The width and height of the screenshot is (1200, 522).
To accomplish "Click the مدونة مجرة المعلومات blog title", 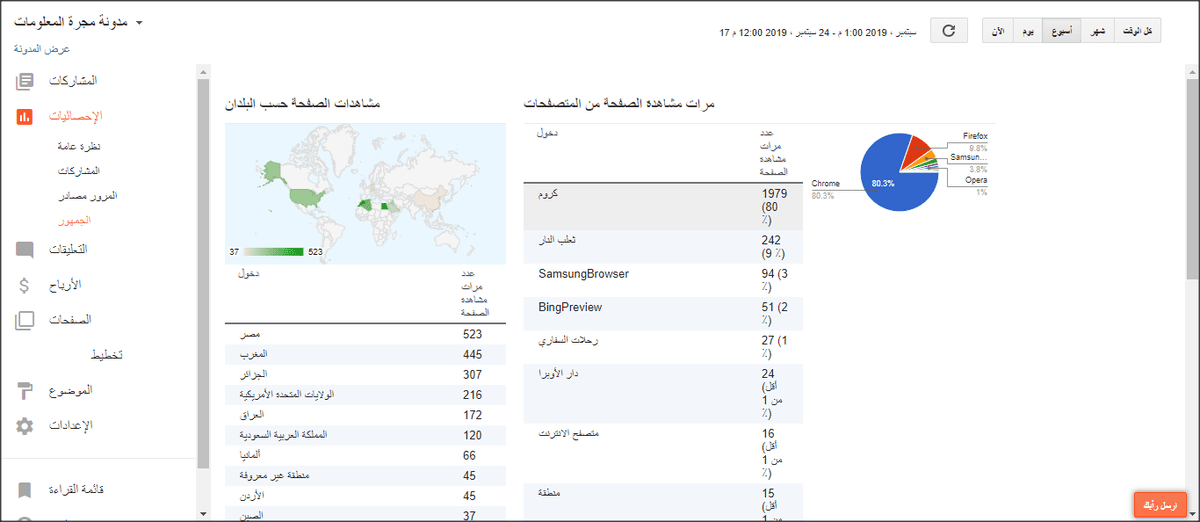I will pos(72,22).
